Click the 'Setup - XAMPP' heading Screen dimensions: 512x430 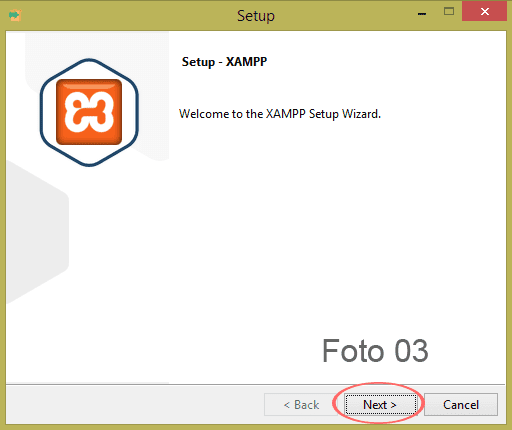[x=224, y=62]
